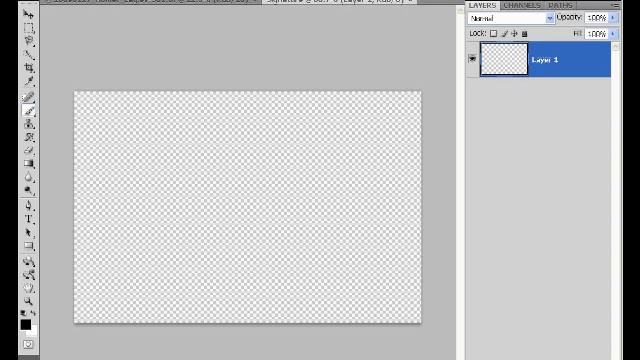Select the Healing Brush tool
The height and width of the screenshot is (360, 640).
click(29, 97)
